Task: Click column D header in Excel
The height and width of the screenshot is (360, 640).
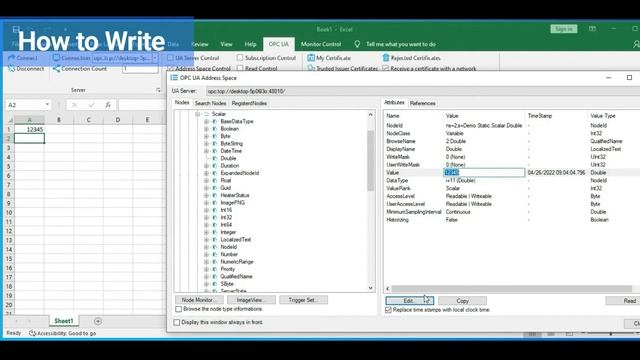Action: [118, 120]
